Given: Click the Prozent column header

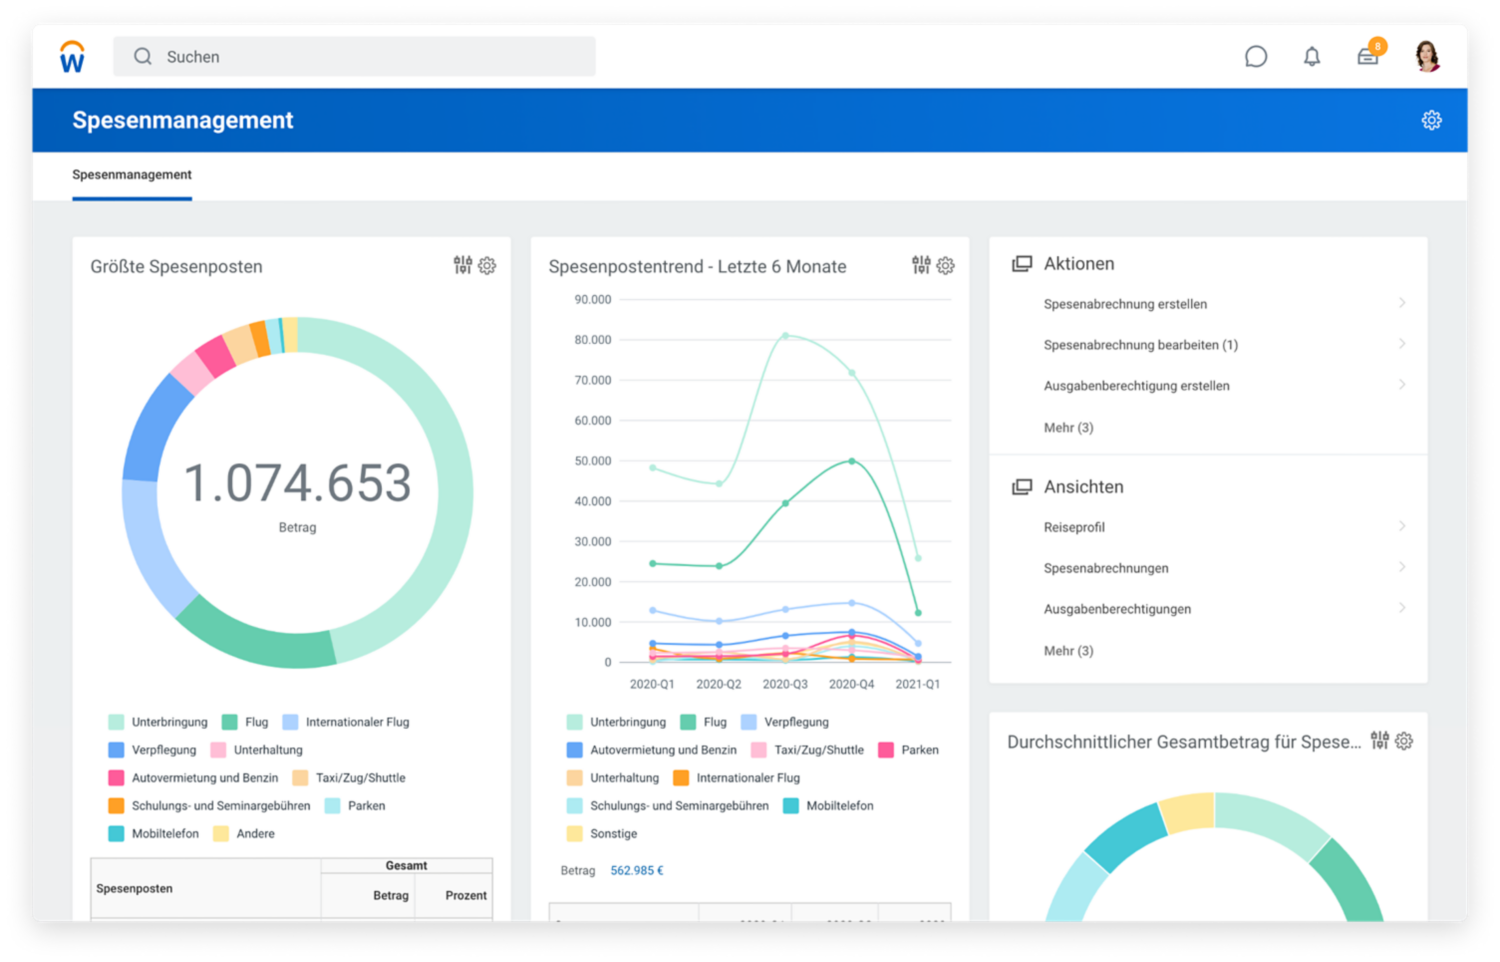Looking at the screenshot, I should point(466,896).
